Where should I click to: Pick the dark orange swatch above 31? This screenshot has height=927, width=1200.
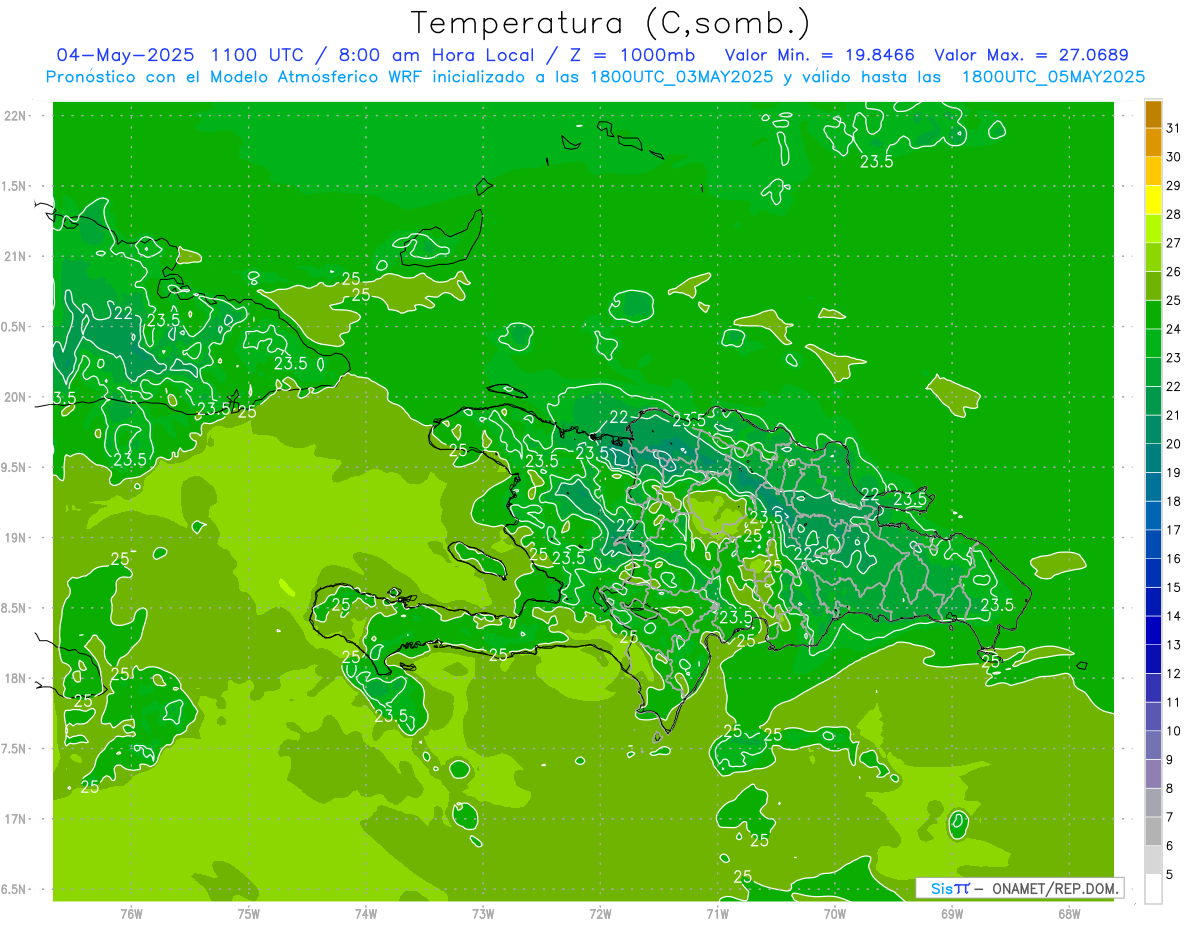click(1153, 114)
